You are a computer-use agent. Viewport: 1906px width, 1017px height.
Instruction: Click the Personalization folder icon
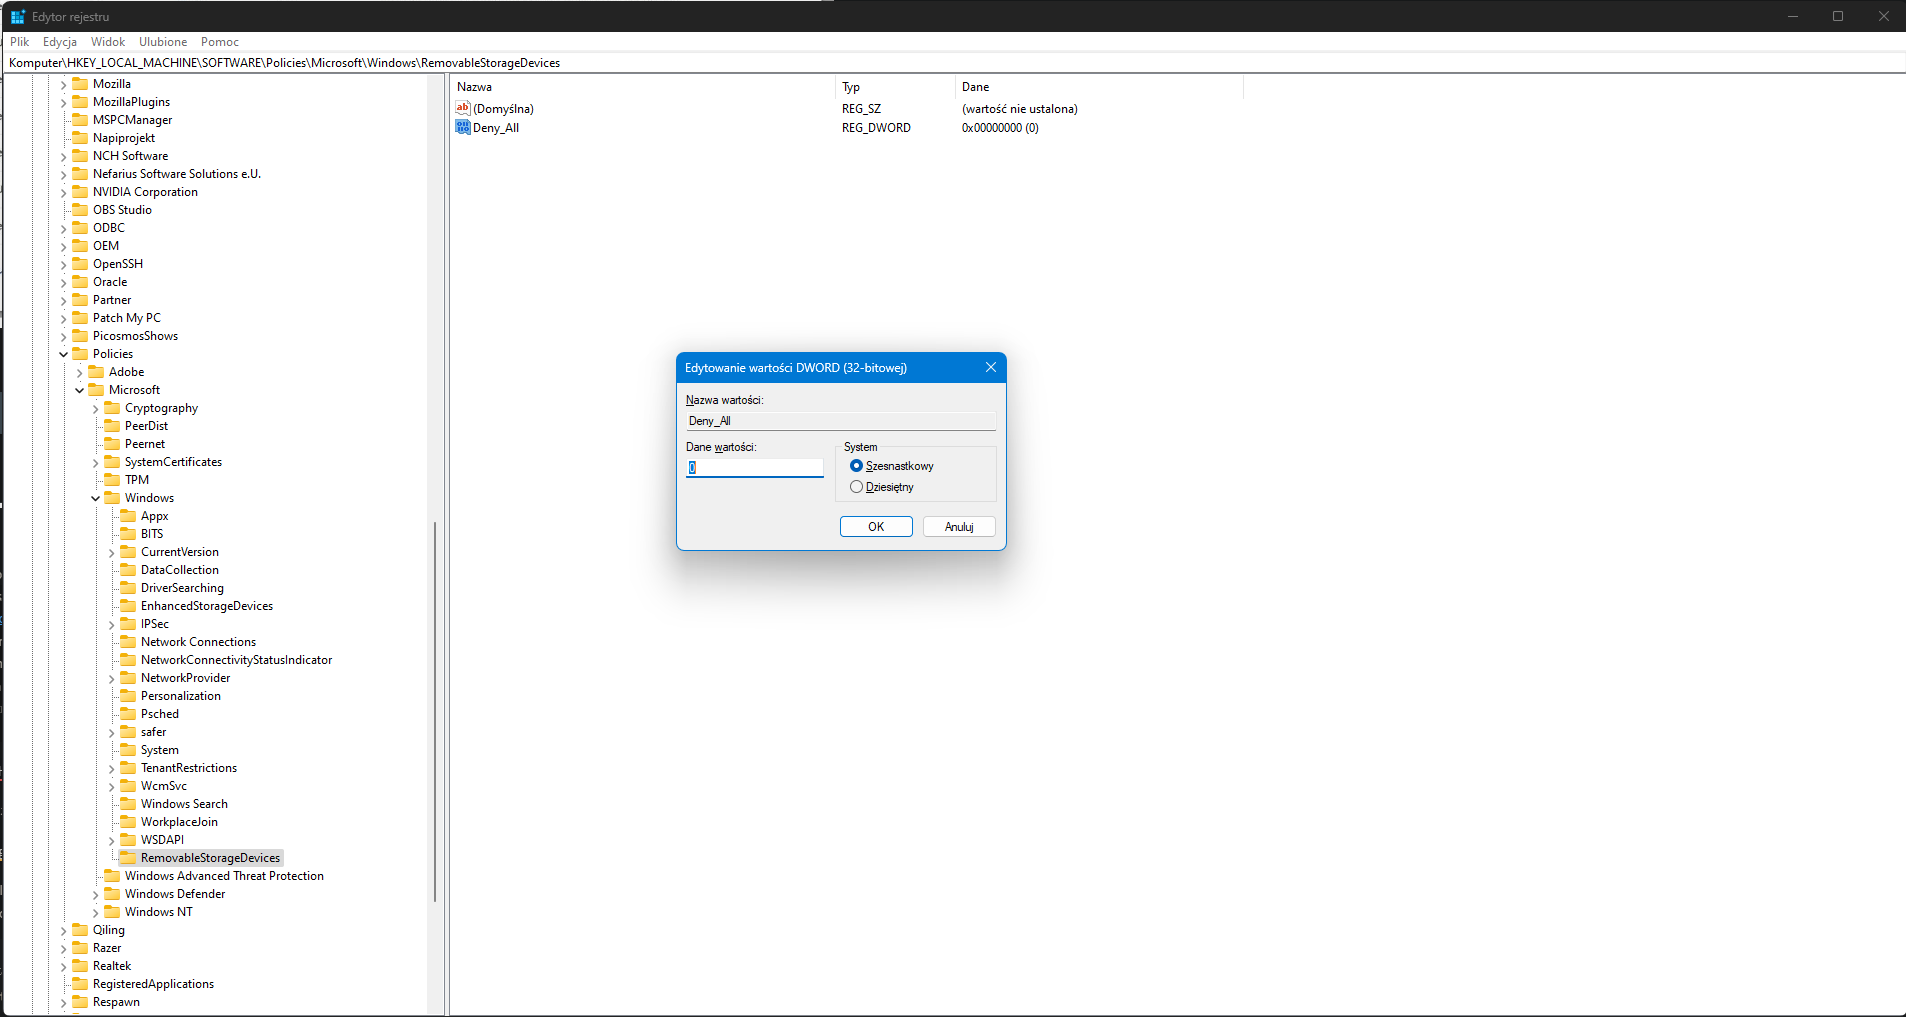pos(128,695)
